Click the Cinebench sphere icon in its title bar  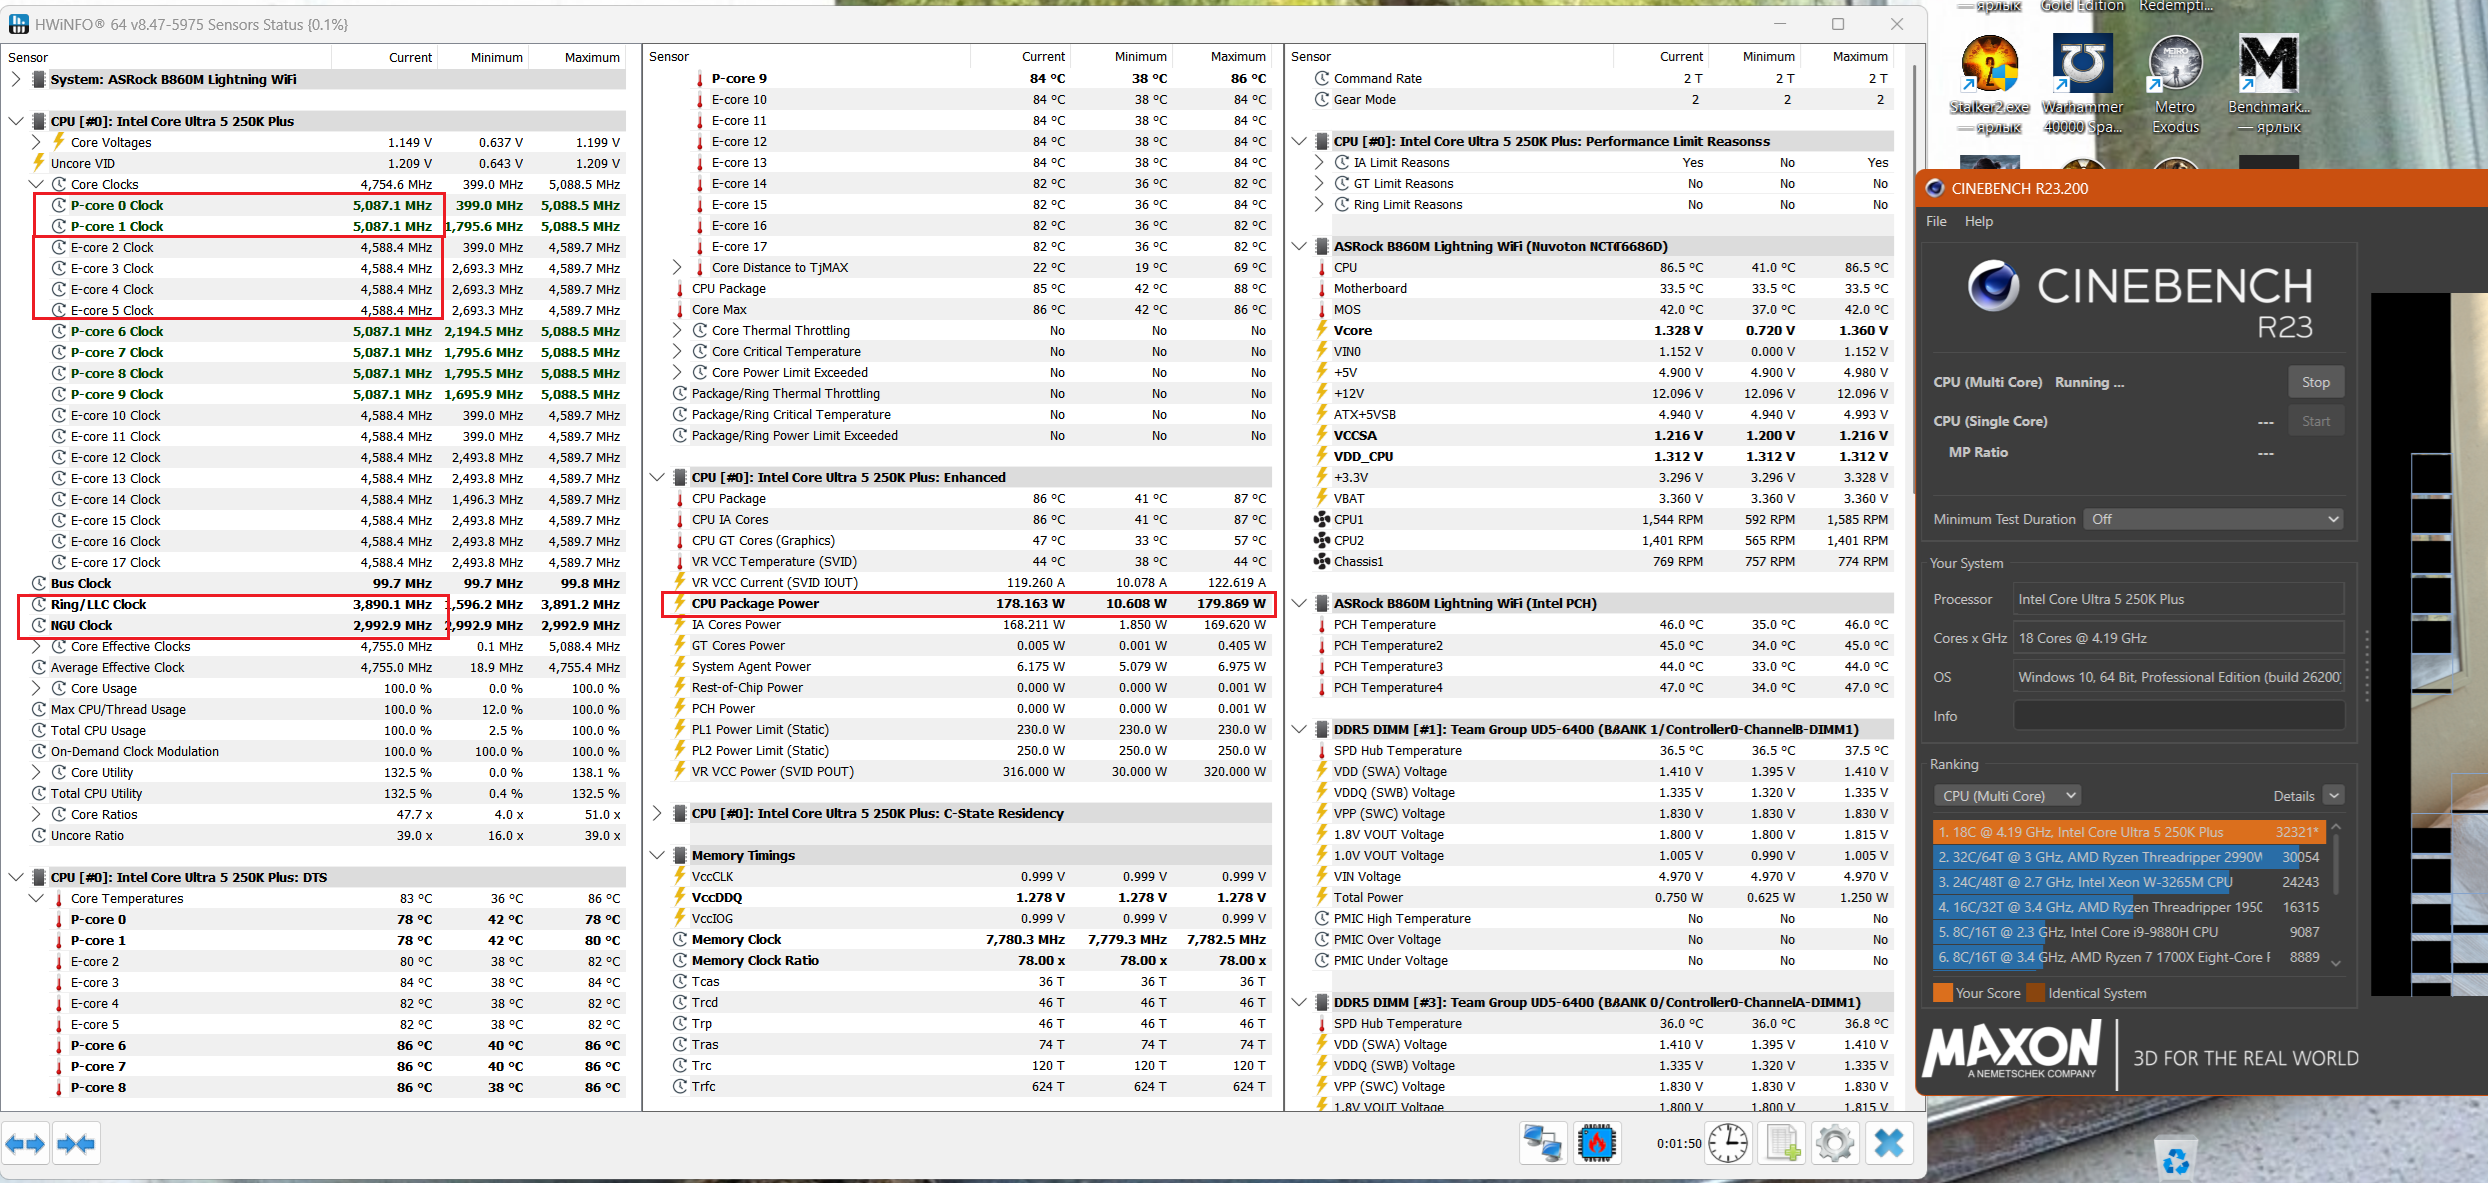1934,188
